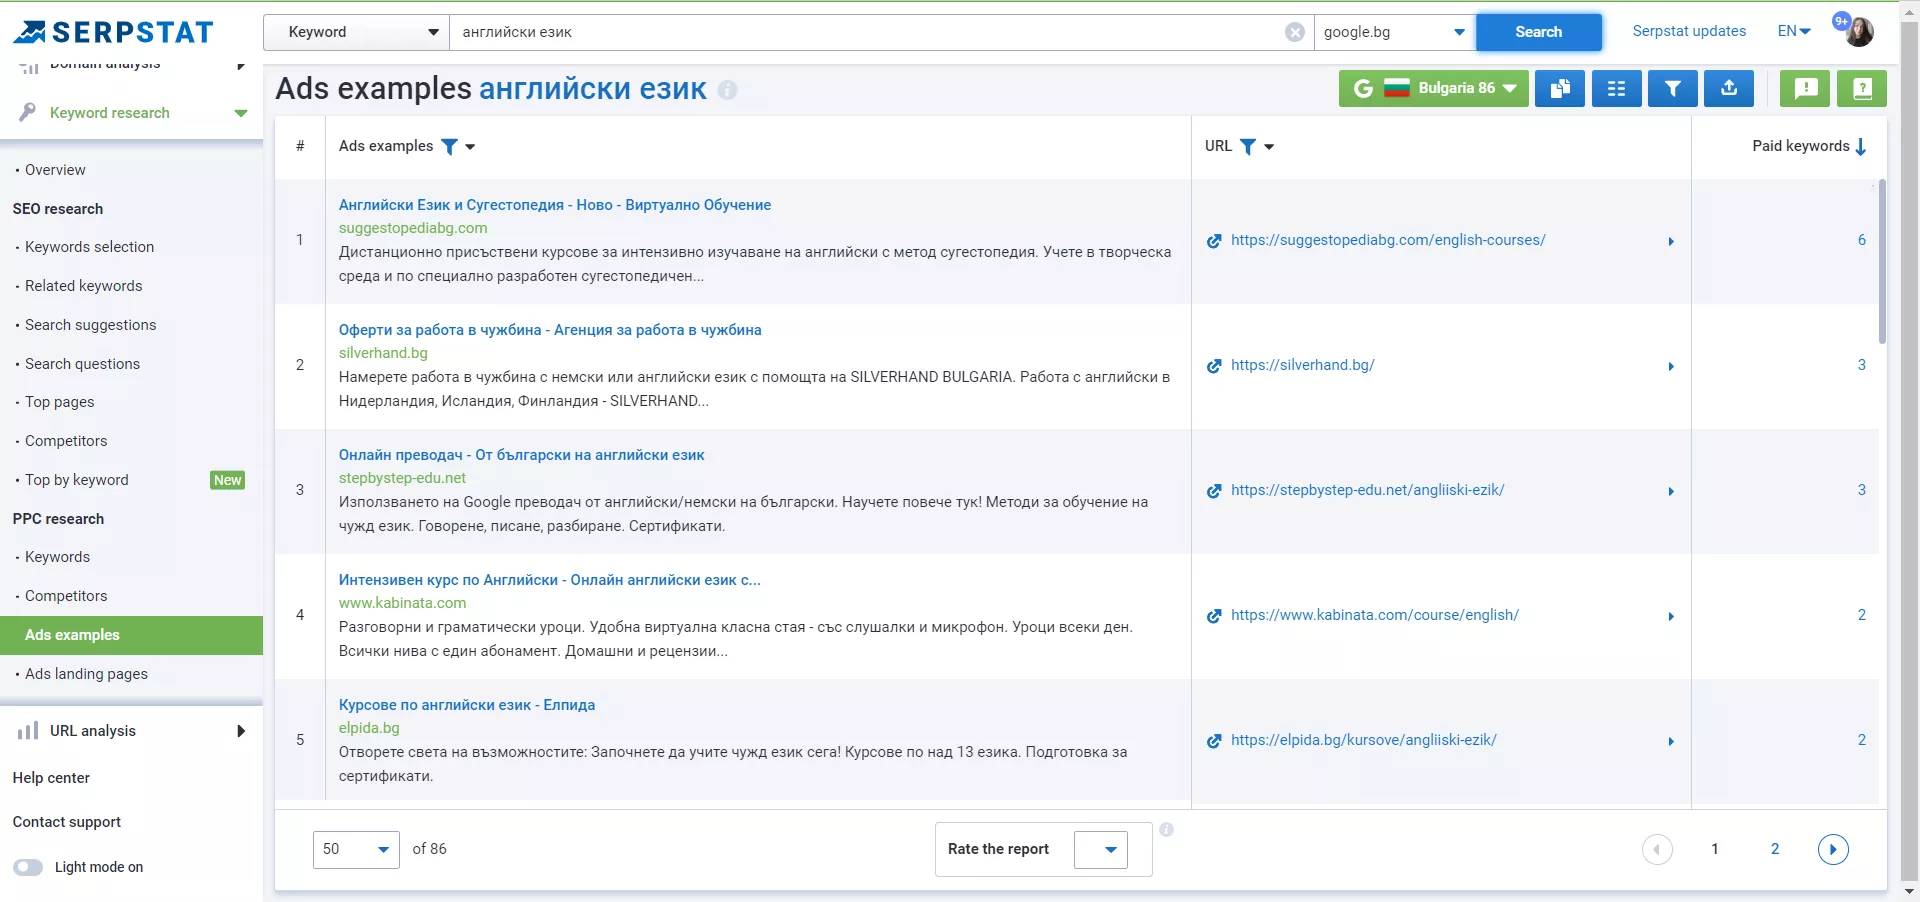The width and height of the screenshot is (1920, 902).
Task: Open the elpida.bg kursove angliiski-ezik URL
Action: [x=1364, y=740]
